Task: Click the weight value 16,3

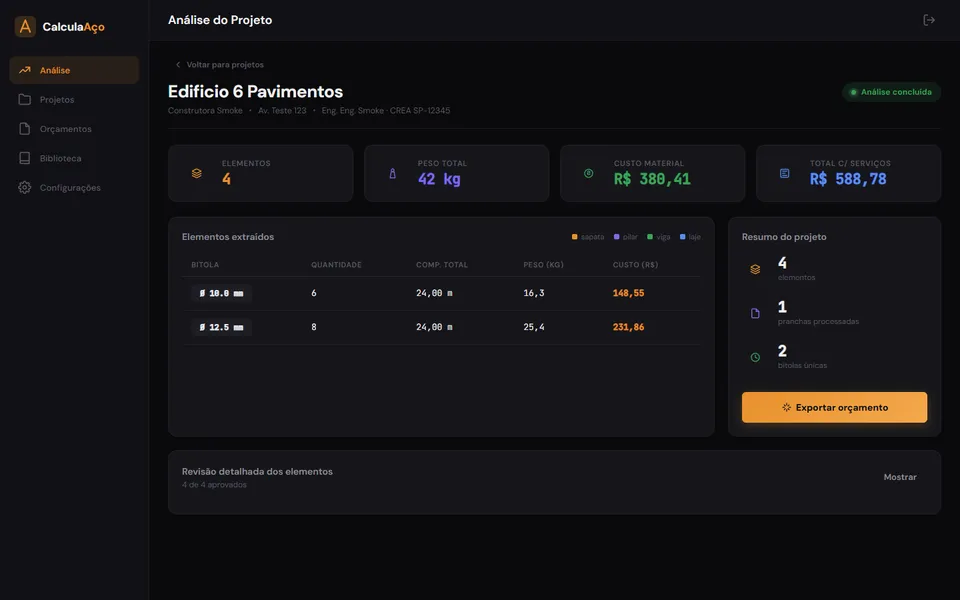Action: point(534,293)
